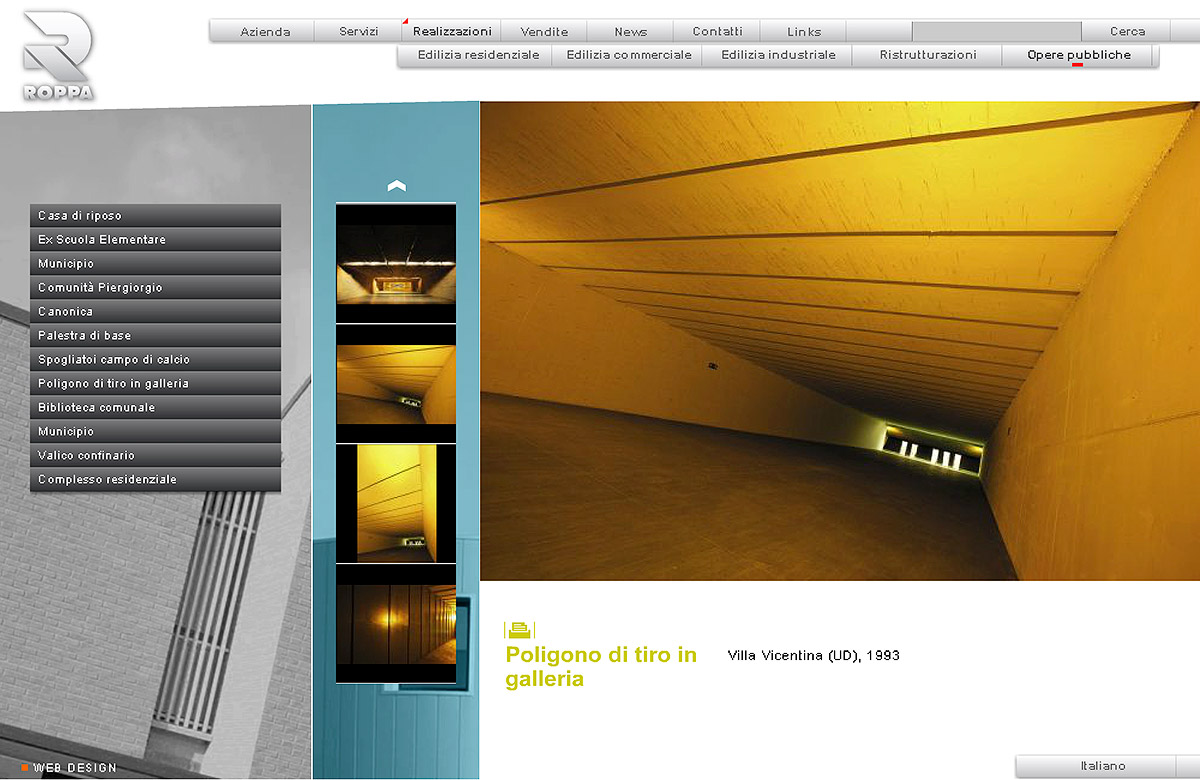Image resolution: width=1200 pixels, height=780 pixels.
Task: Go to the Vendite section
Action: (544, 32)
